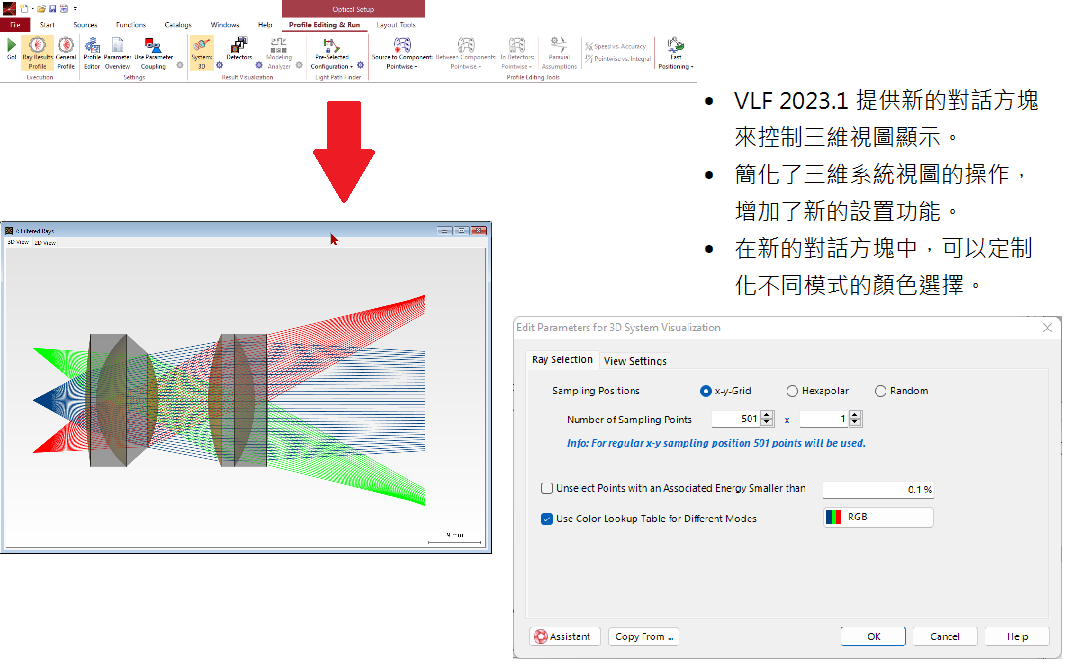Open the RGB color lookup table selector

coord(877,518)
